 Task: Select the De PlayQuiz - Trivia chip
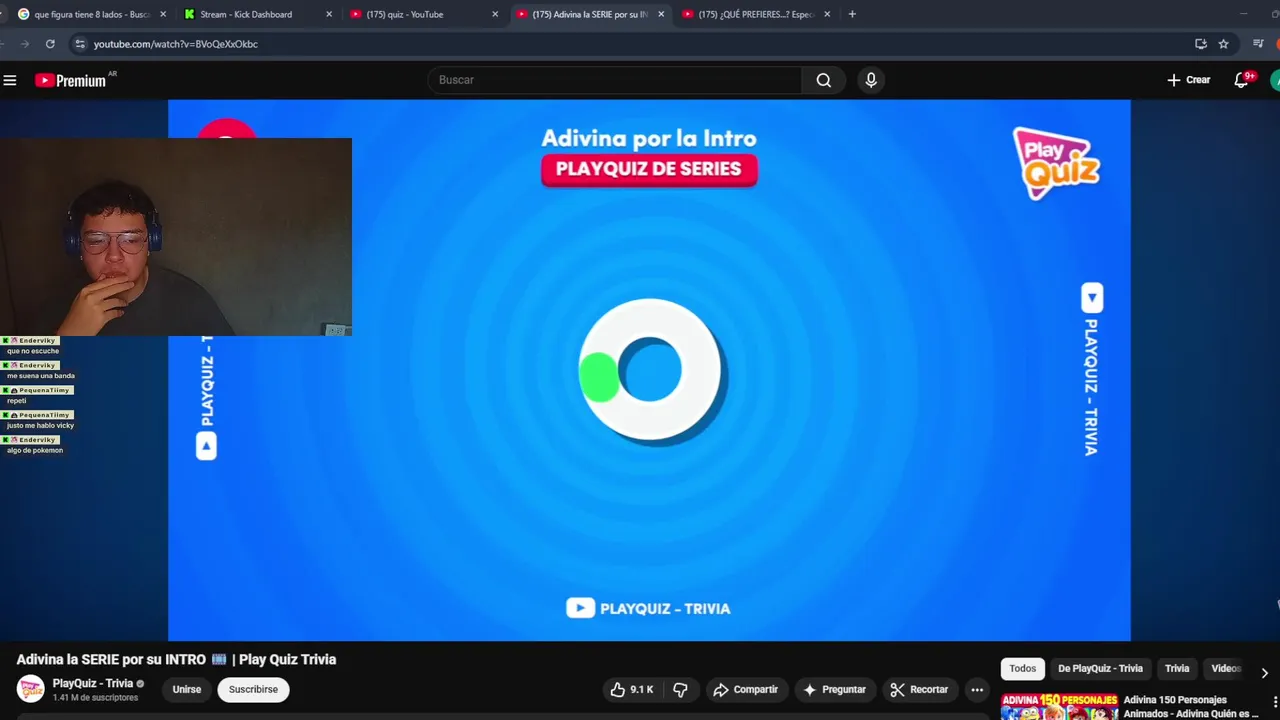[1100, 668]
